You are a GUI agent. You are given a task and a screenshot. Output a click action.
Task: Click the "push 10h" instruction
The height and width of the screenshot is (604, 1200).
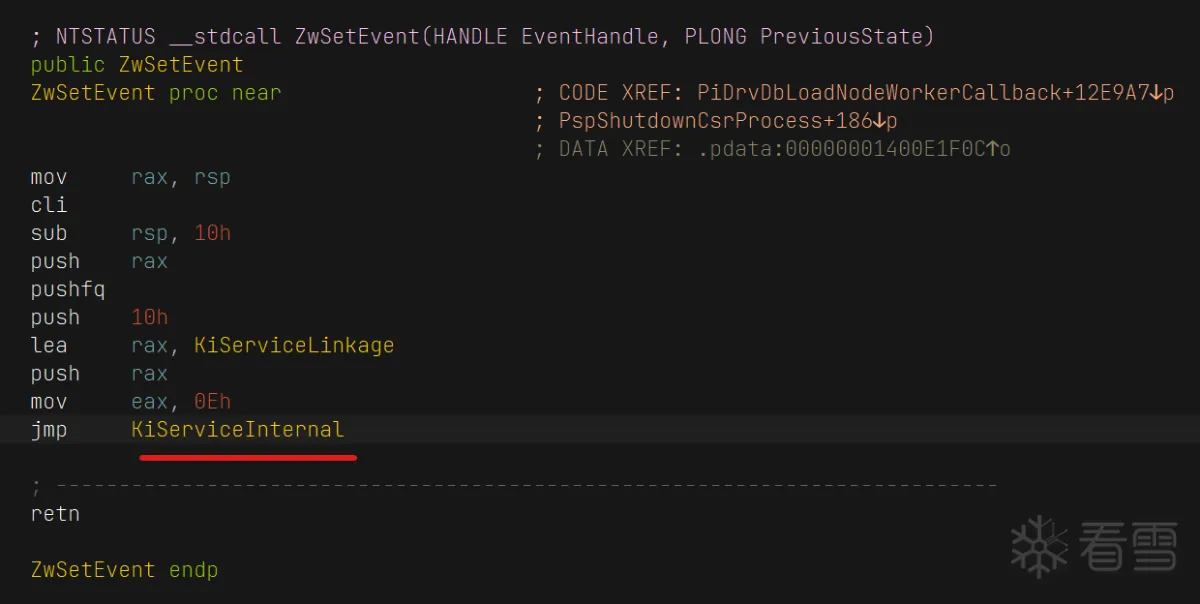tap(99, 318)
